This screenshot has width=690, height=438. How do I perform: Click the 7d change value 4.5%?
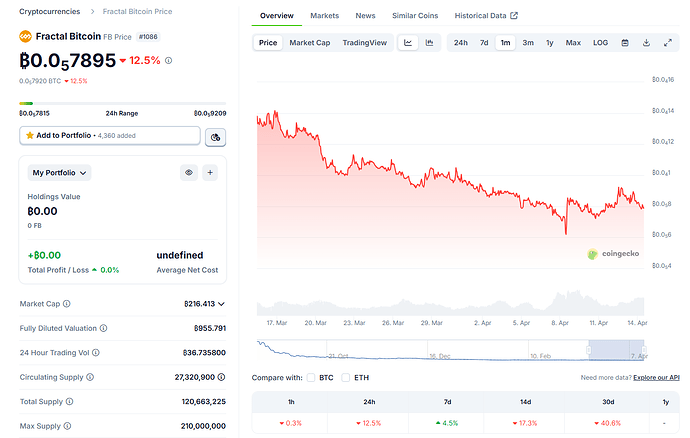click(447, 423)
